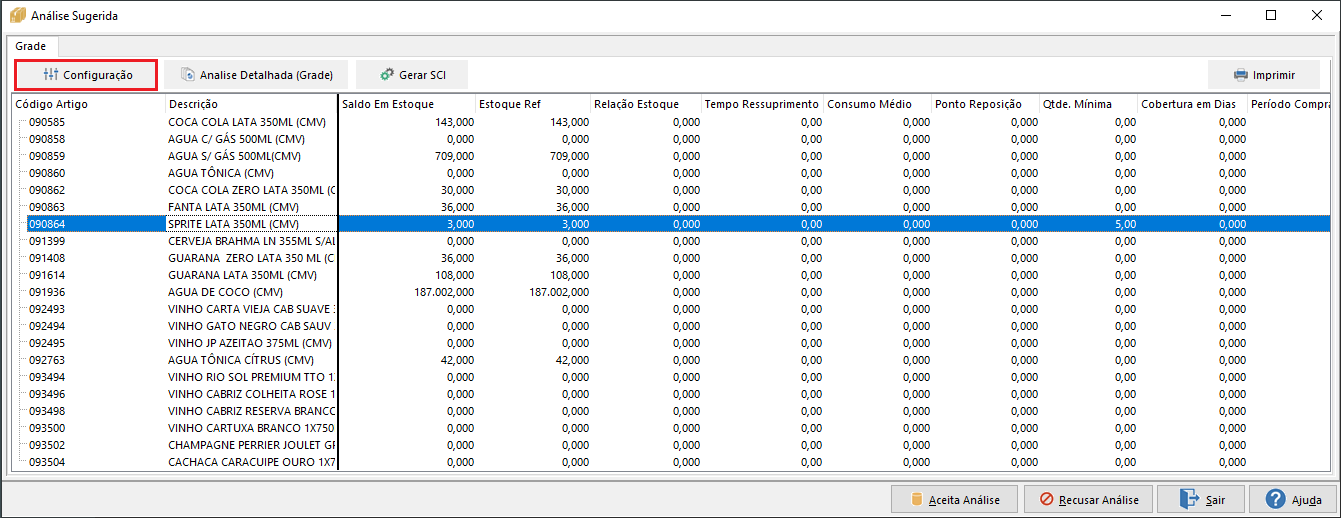This screenshot has width=1341, height=518.
Task: Click 108,000 Saldo Em Estoque value
Action: [x=454, y=275]
